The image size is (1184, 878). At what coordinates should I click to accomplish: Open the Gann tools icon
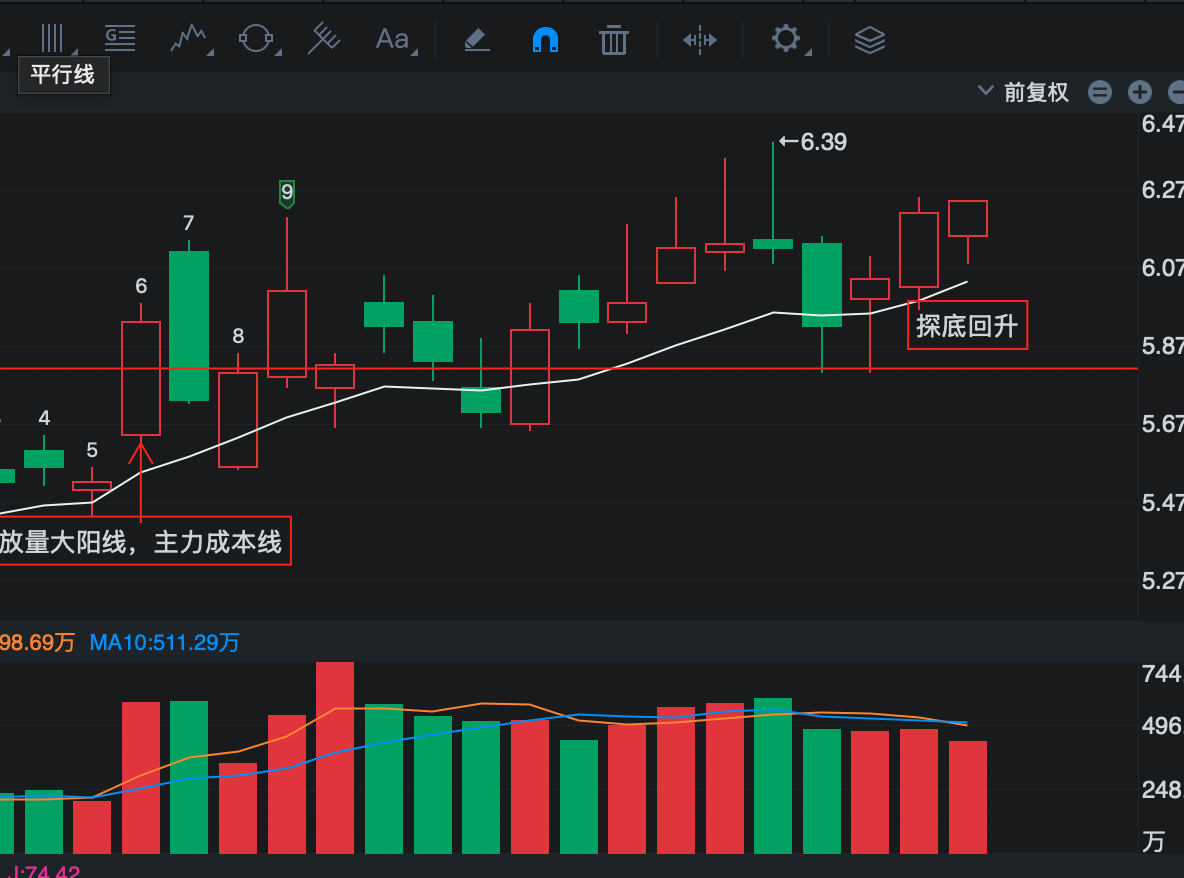pos(120,38)
